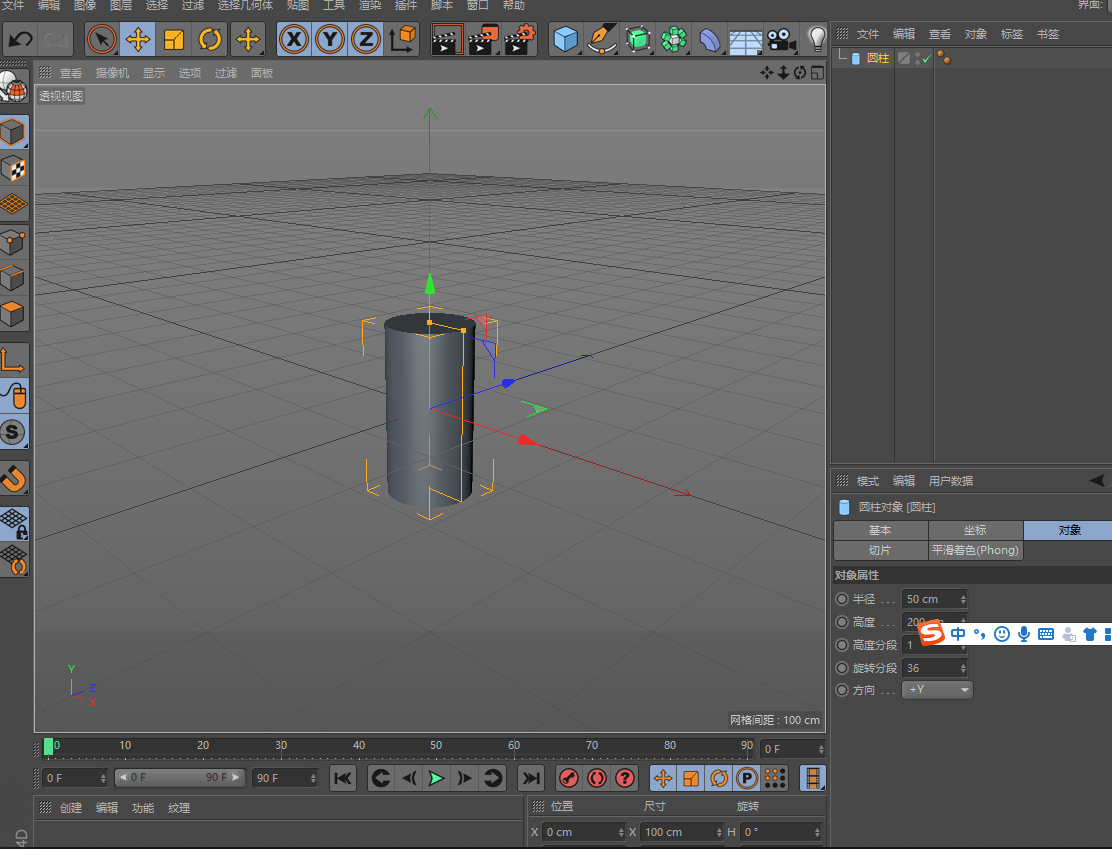Open Attribute Manager 用户数据 menu

[x=951, y=481]
